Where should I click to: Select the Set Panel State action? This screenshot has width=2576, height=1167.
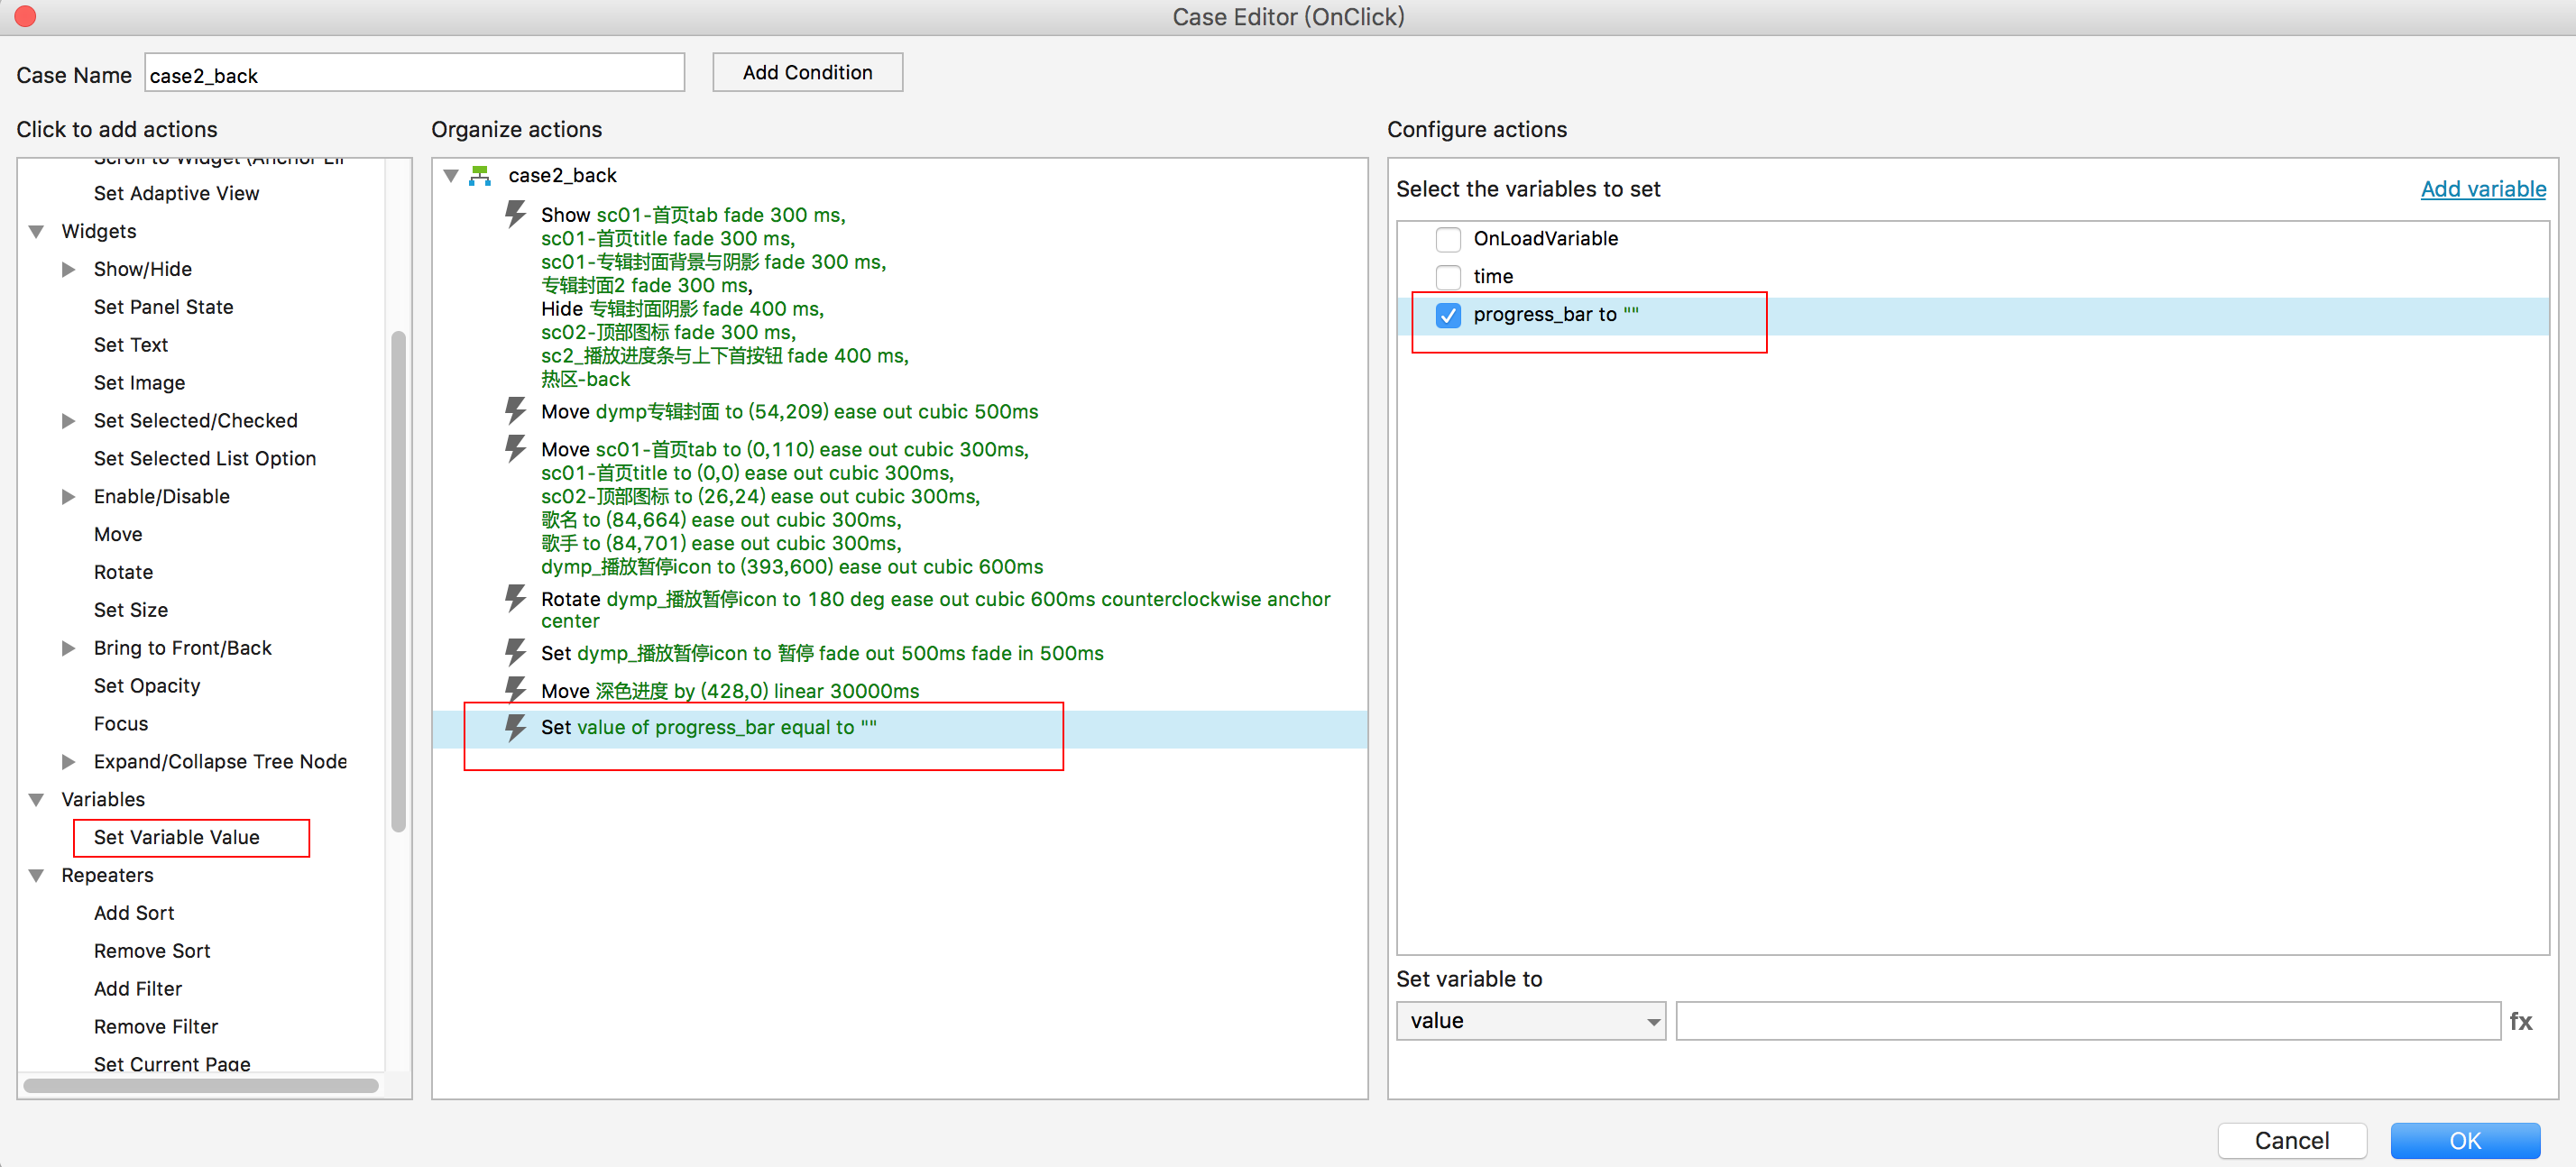(163, 307)
